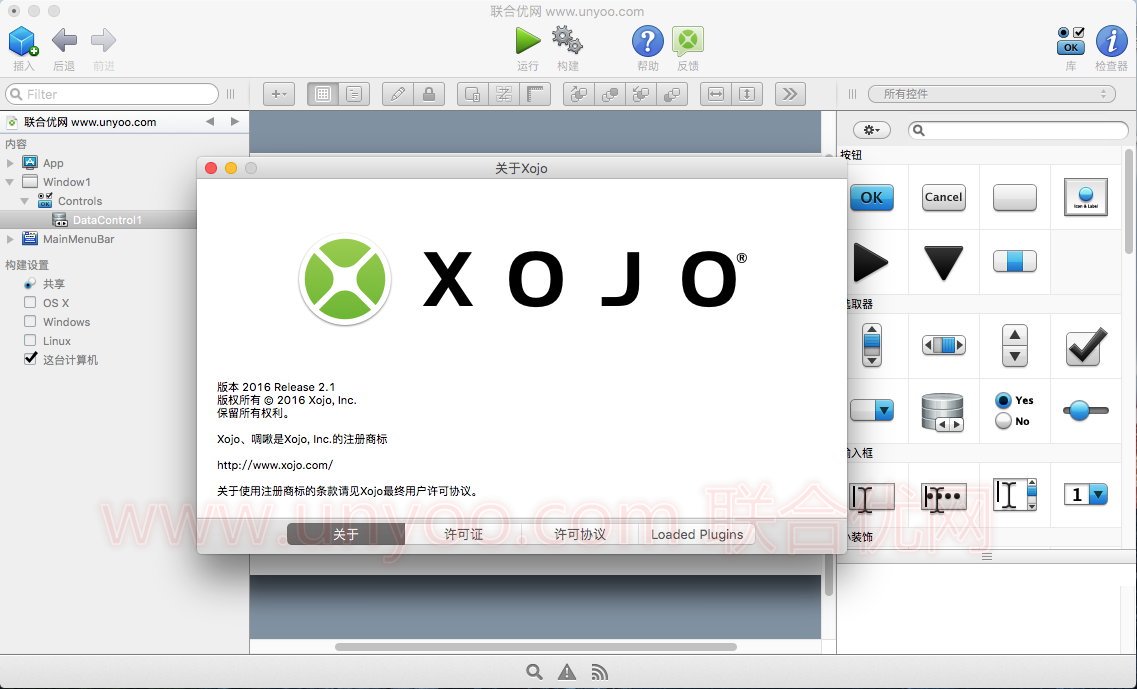Select 共享 build settings item
This screenshot has height=689, width=1137.
54,284
